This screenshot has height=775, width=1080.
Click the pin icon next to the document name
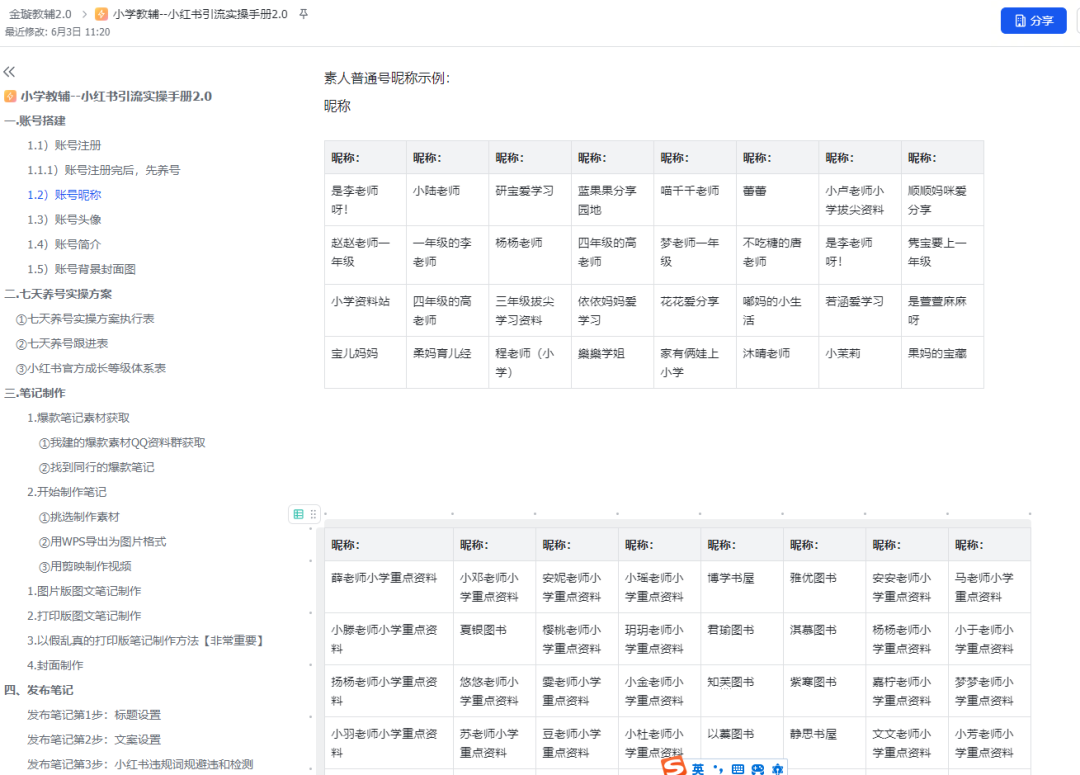(x=305, y=15)
